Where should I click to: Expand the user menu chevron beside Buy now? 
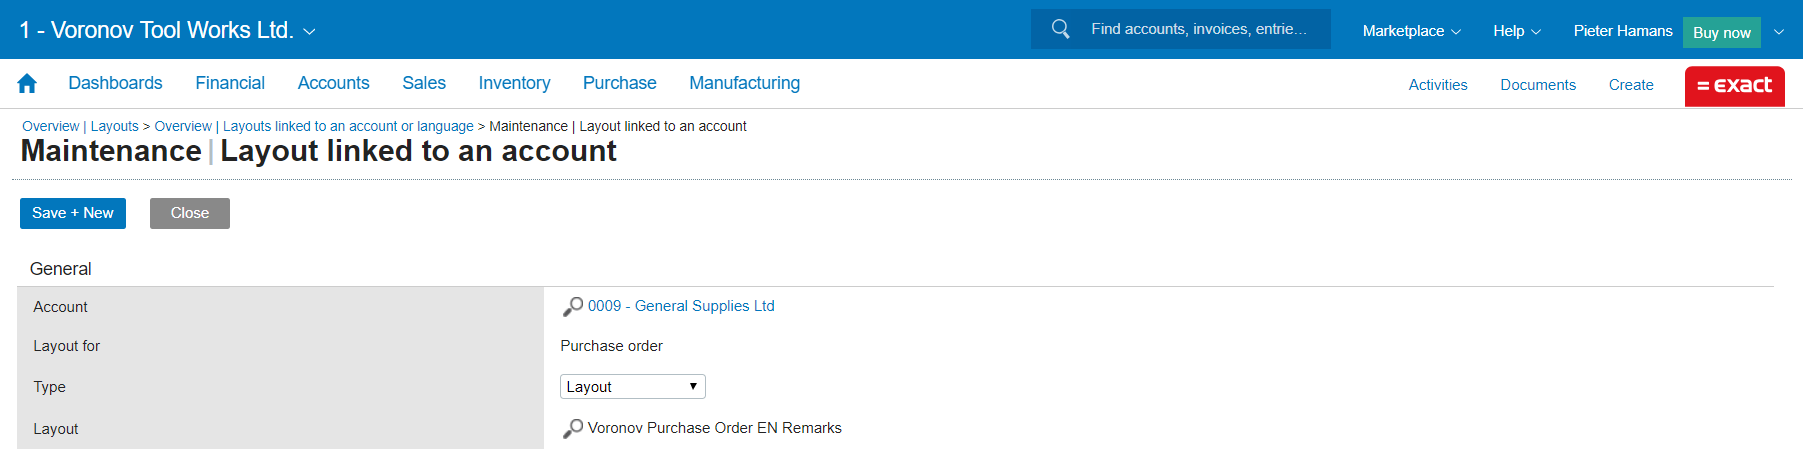[x=1779, y=32]
